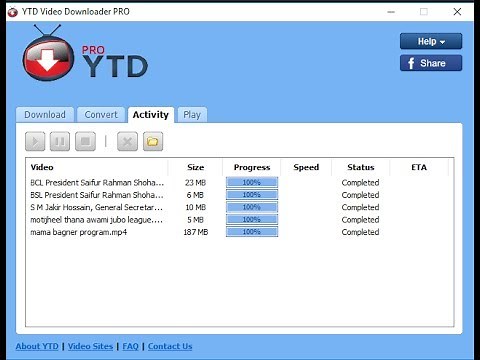
Task: Click the YTD red TV logo
Action: click(x=48, y=54)
